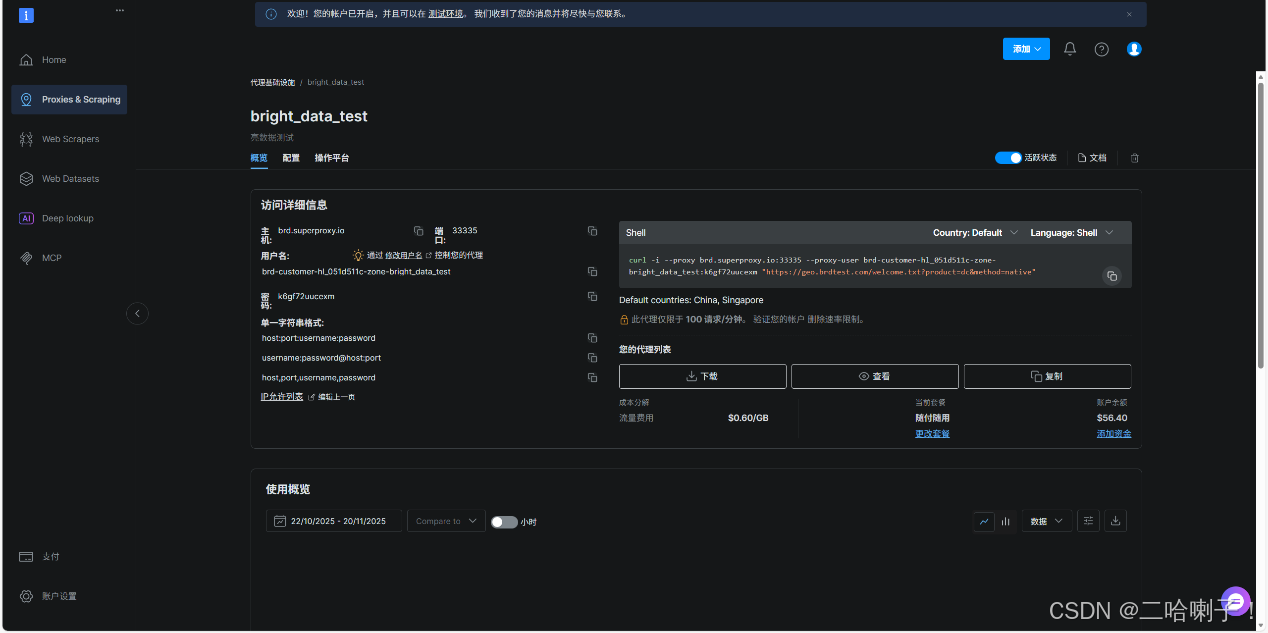1268x633 pixels.
Task: Expand the Compare to dropdown
Action: click(446, 521)
